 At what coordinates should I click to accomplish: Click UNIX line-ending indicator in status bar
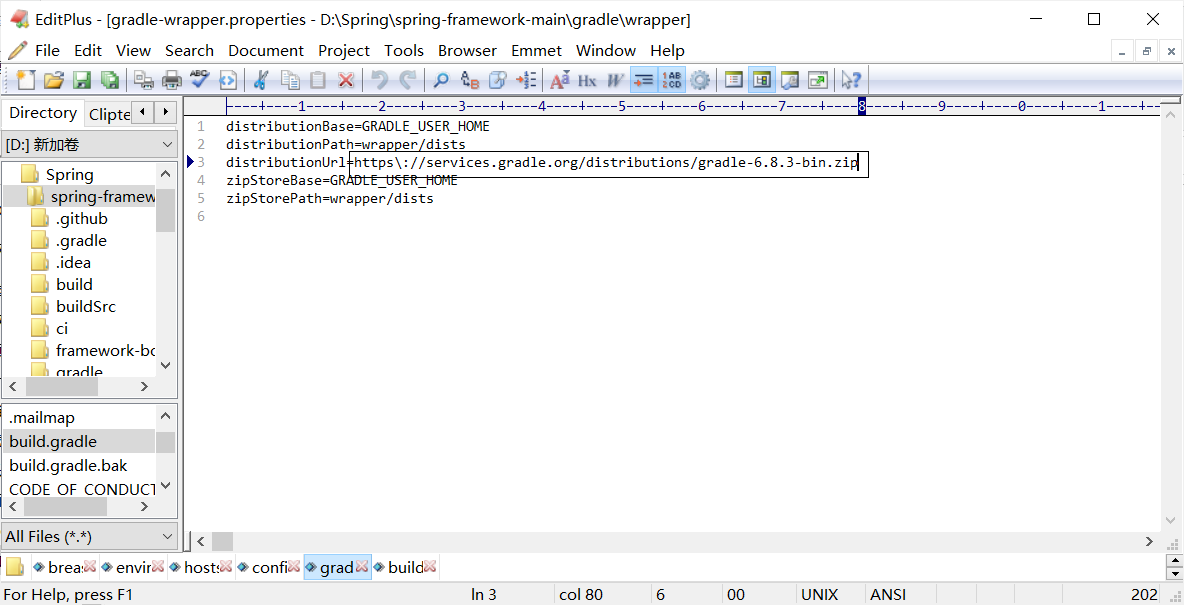[819, 595]
